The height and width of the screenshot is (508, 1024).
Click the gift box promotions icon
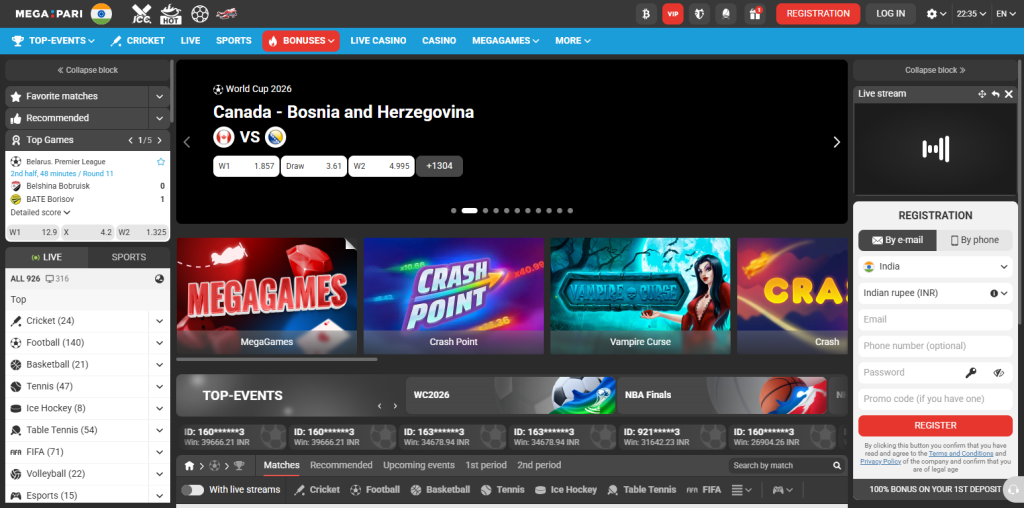pos(754,14)
